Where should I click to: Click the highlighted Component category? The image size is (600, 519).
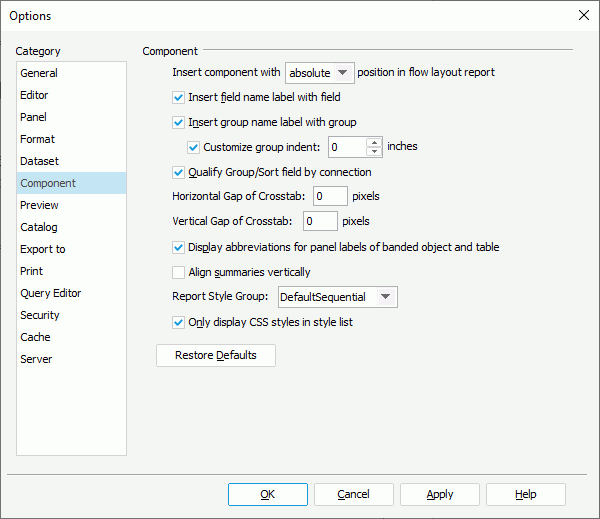pos(71,183)
